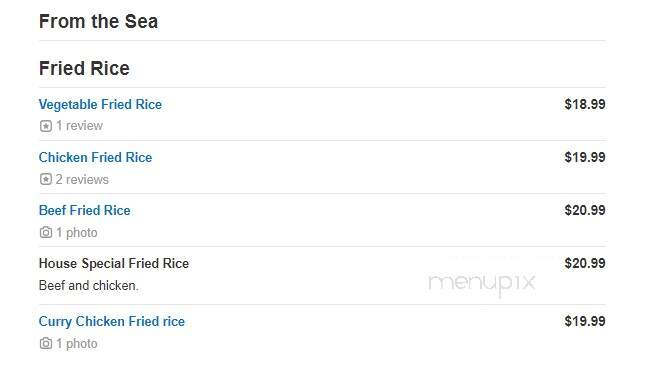This screenshot has width=661, height=365.
Task: Open the Chicken Fried Rice link
Action: point(95,158)
